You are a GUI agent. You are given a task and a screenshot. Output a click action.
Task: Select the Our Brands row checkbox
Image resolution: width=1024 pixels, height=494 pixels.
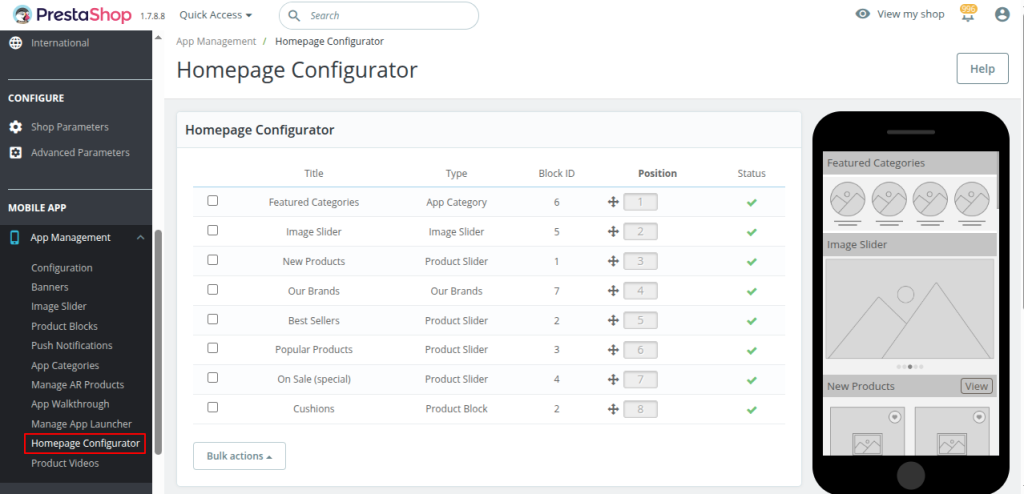pyautogui.click(x=212, y=289)
